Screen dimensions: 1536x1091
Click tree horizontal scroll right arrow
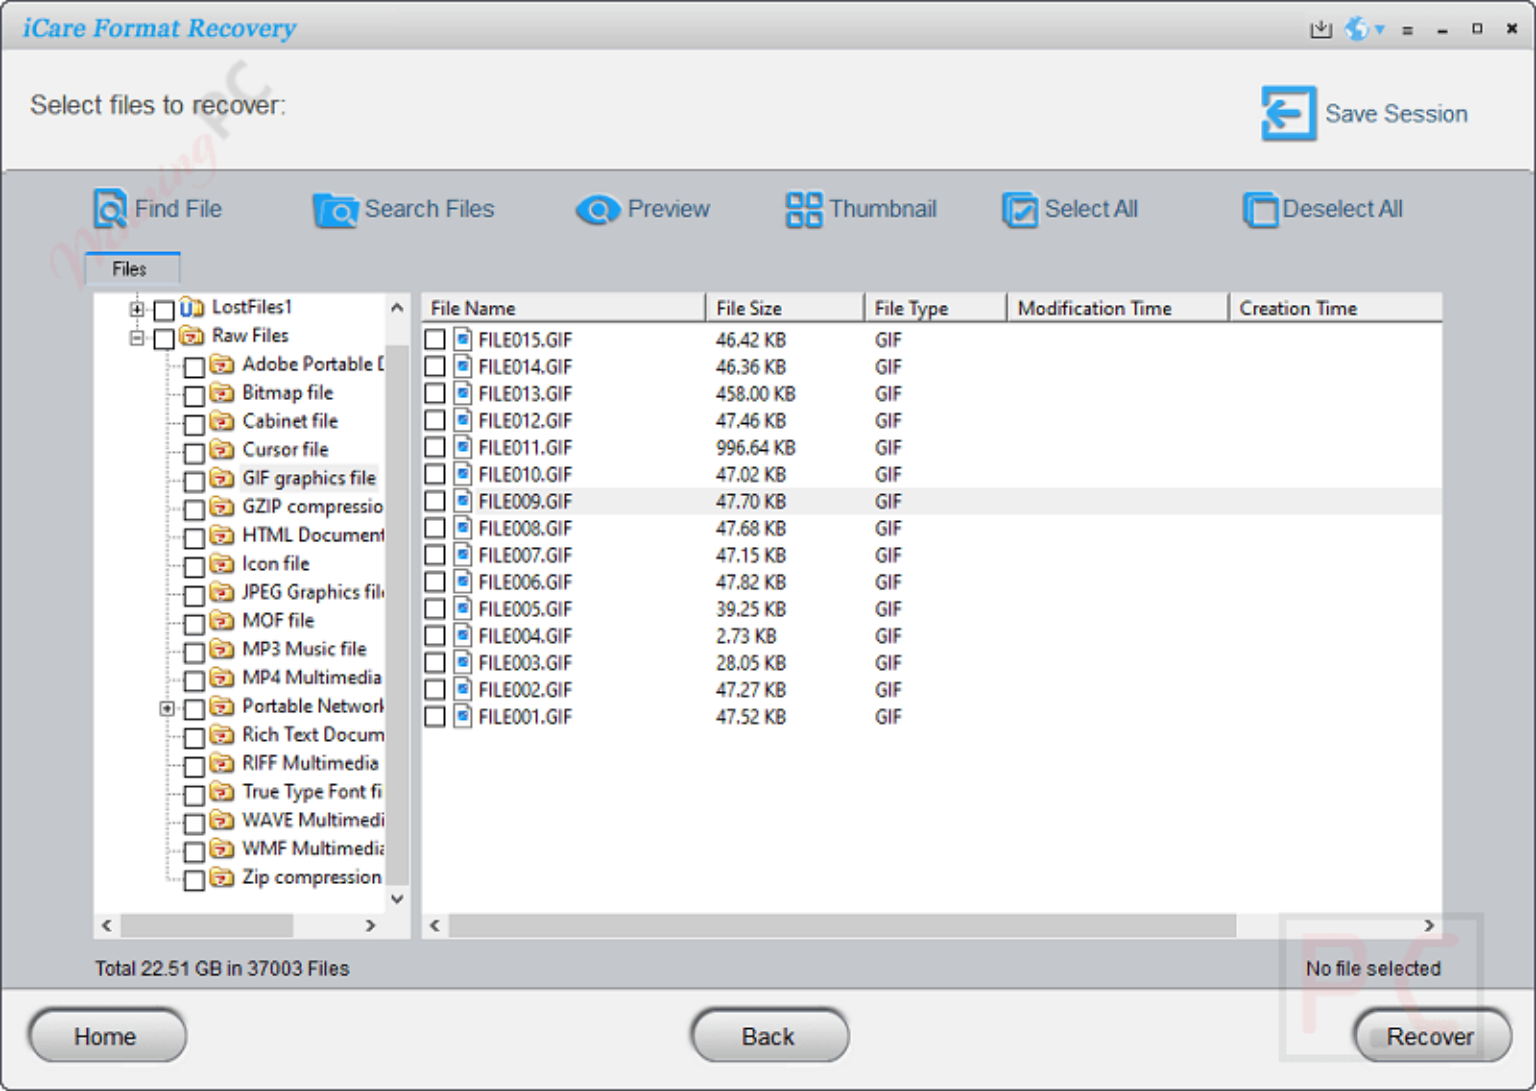tap(371, 926)
